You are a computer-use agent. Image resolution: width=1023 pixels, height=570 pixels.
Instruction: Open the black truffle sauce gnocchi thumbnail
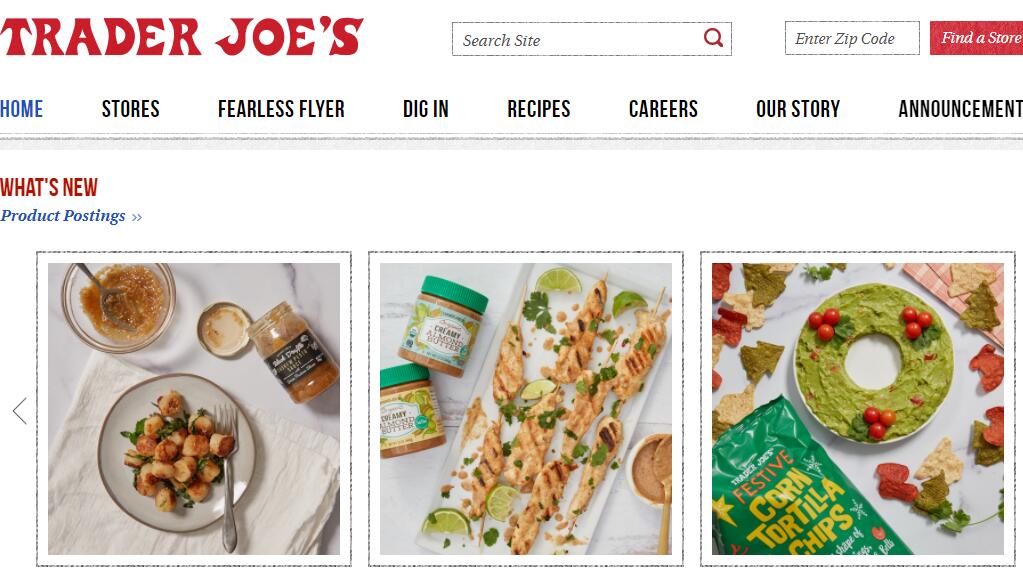tap(194, 409)
